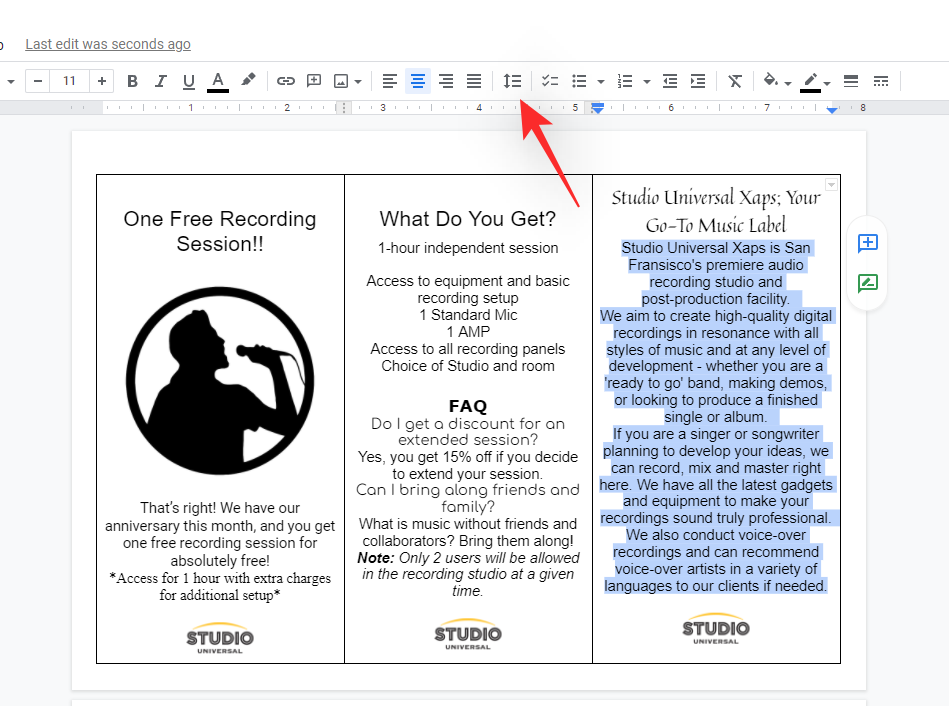Viewport: 949px width, 706px height.
Task: Justify the selected text
Action: (474, 81)
